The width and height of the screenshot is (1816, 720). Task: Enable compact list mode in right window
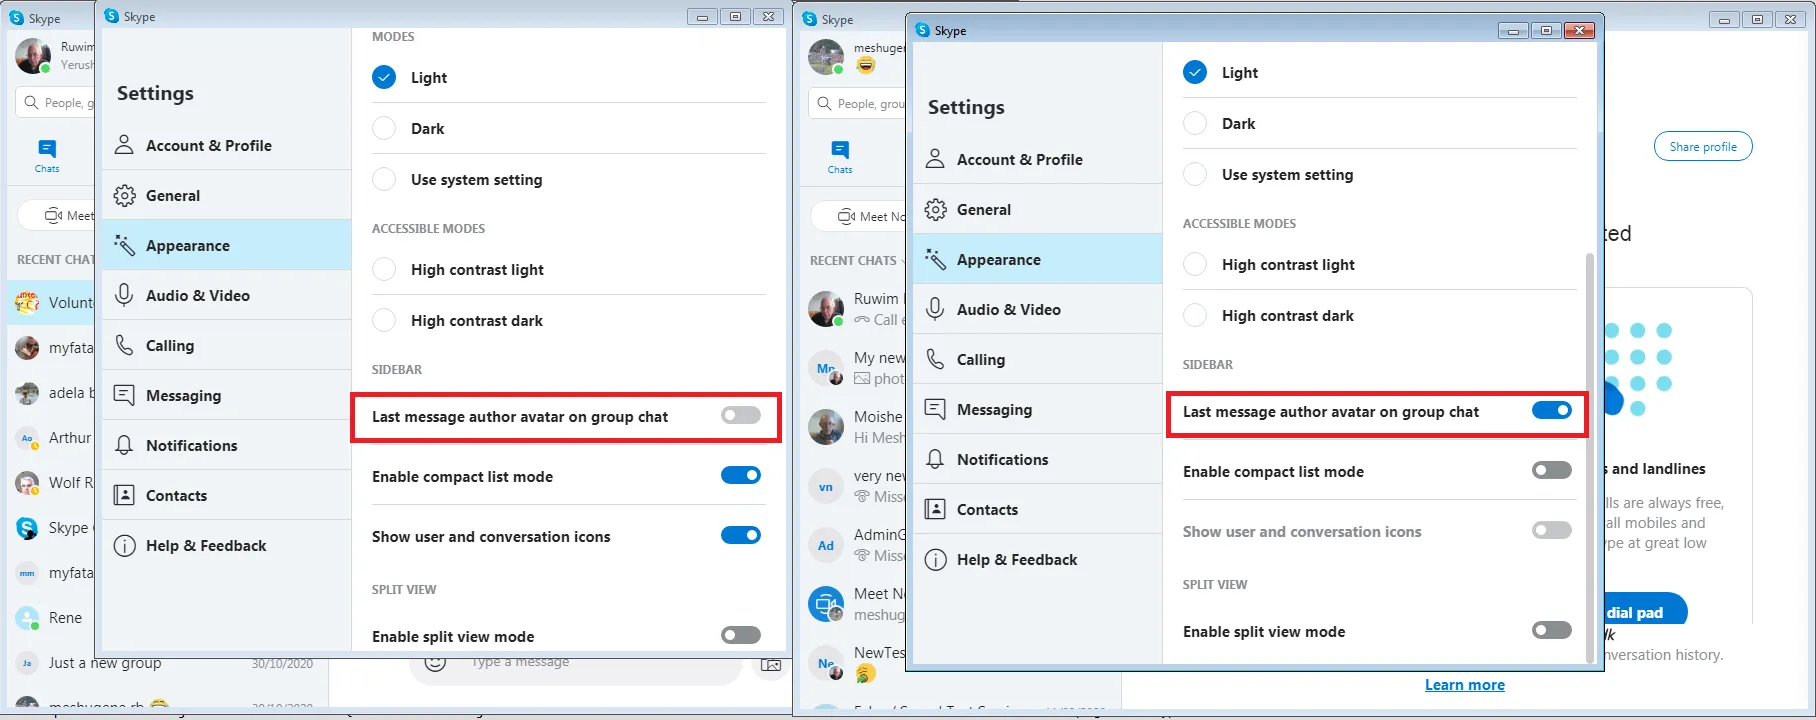point(1552,470)
